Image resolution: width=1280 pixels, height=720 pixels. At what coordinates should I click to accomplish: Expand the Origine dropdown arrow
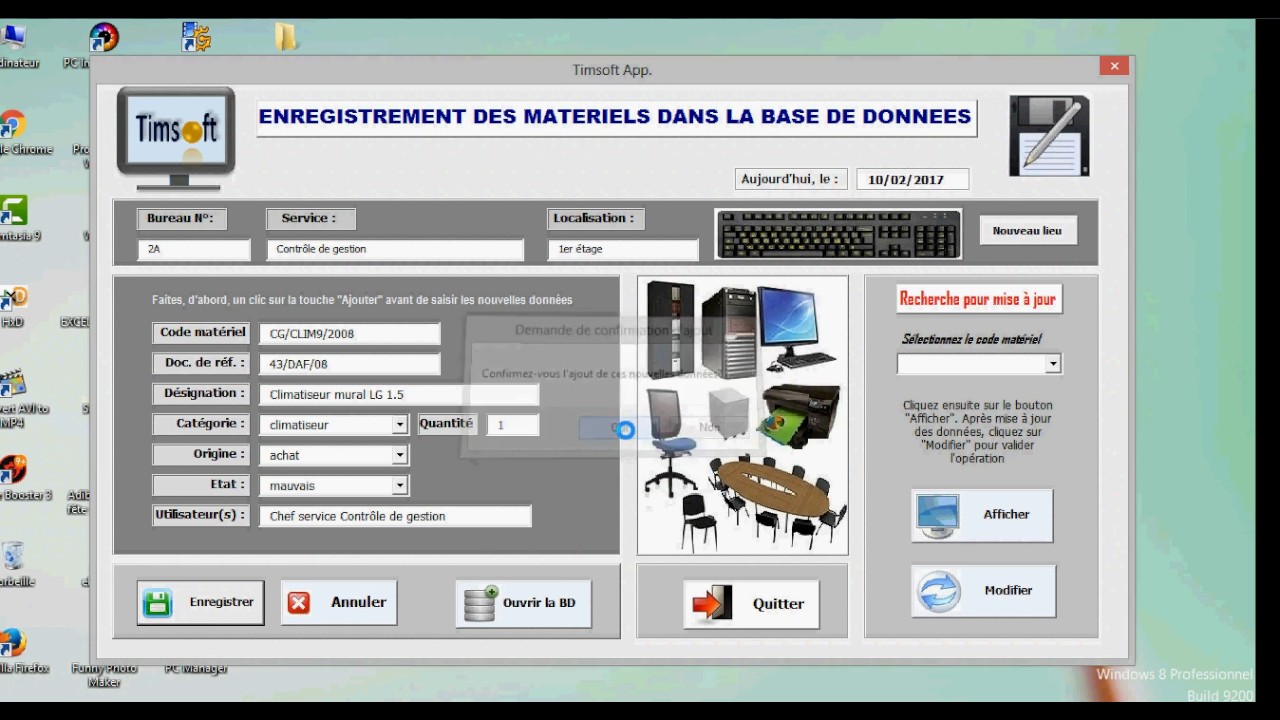click(399, 455)
